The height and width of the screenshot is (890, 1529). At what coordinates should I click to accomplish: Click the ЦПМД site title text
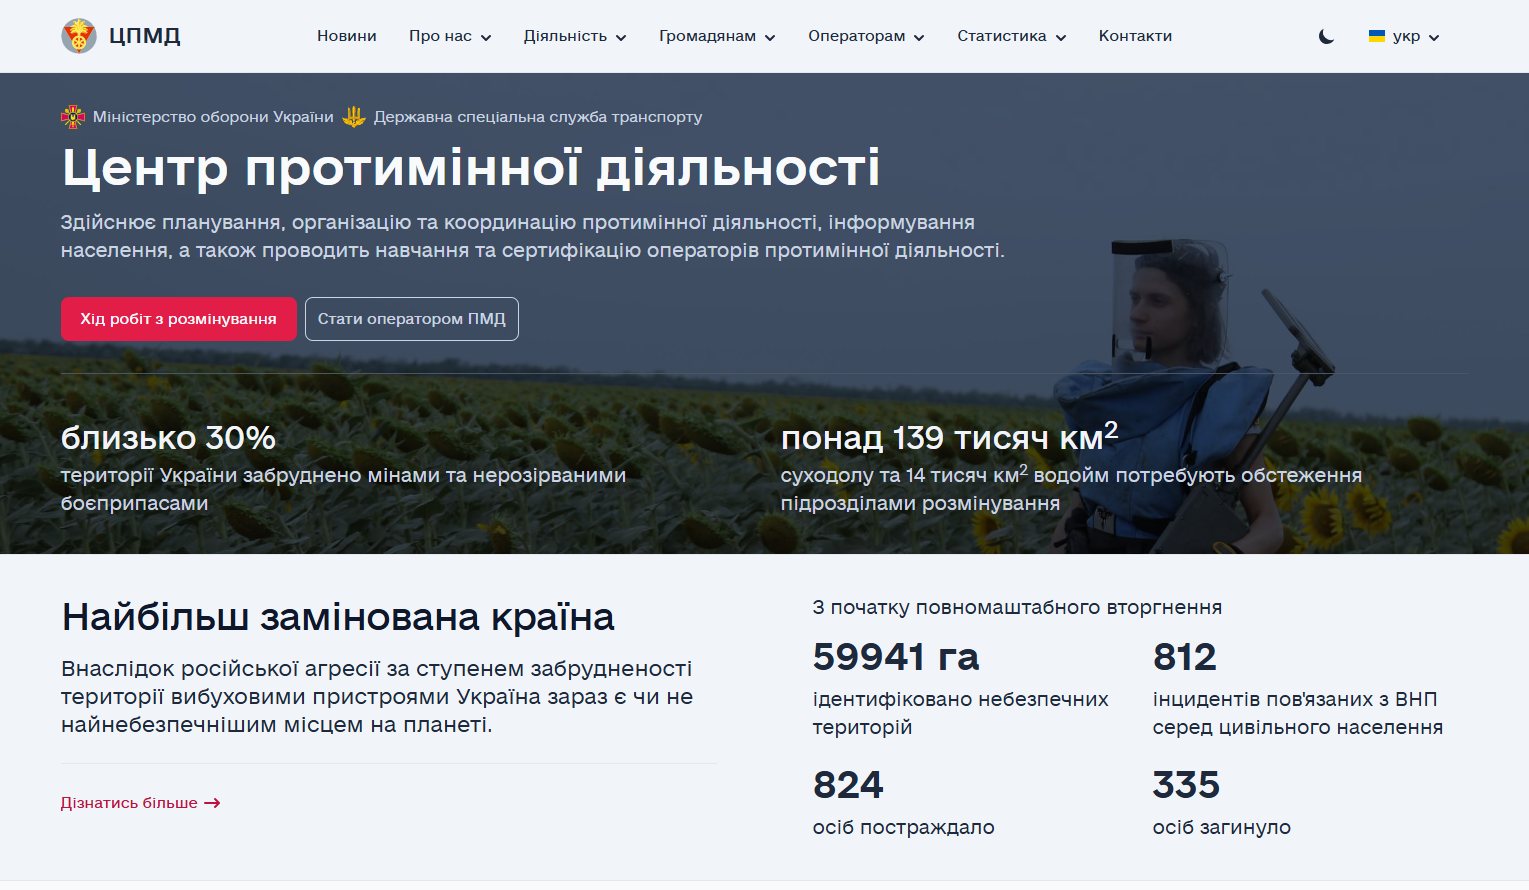tap(145, 36)
